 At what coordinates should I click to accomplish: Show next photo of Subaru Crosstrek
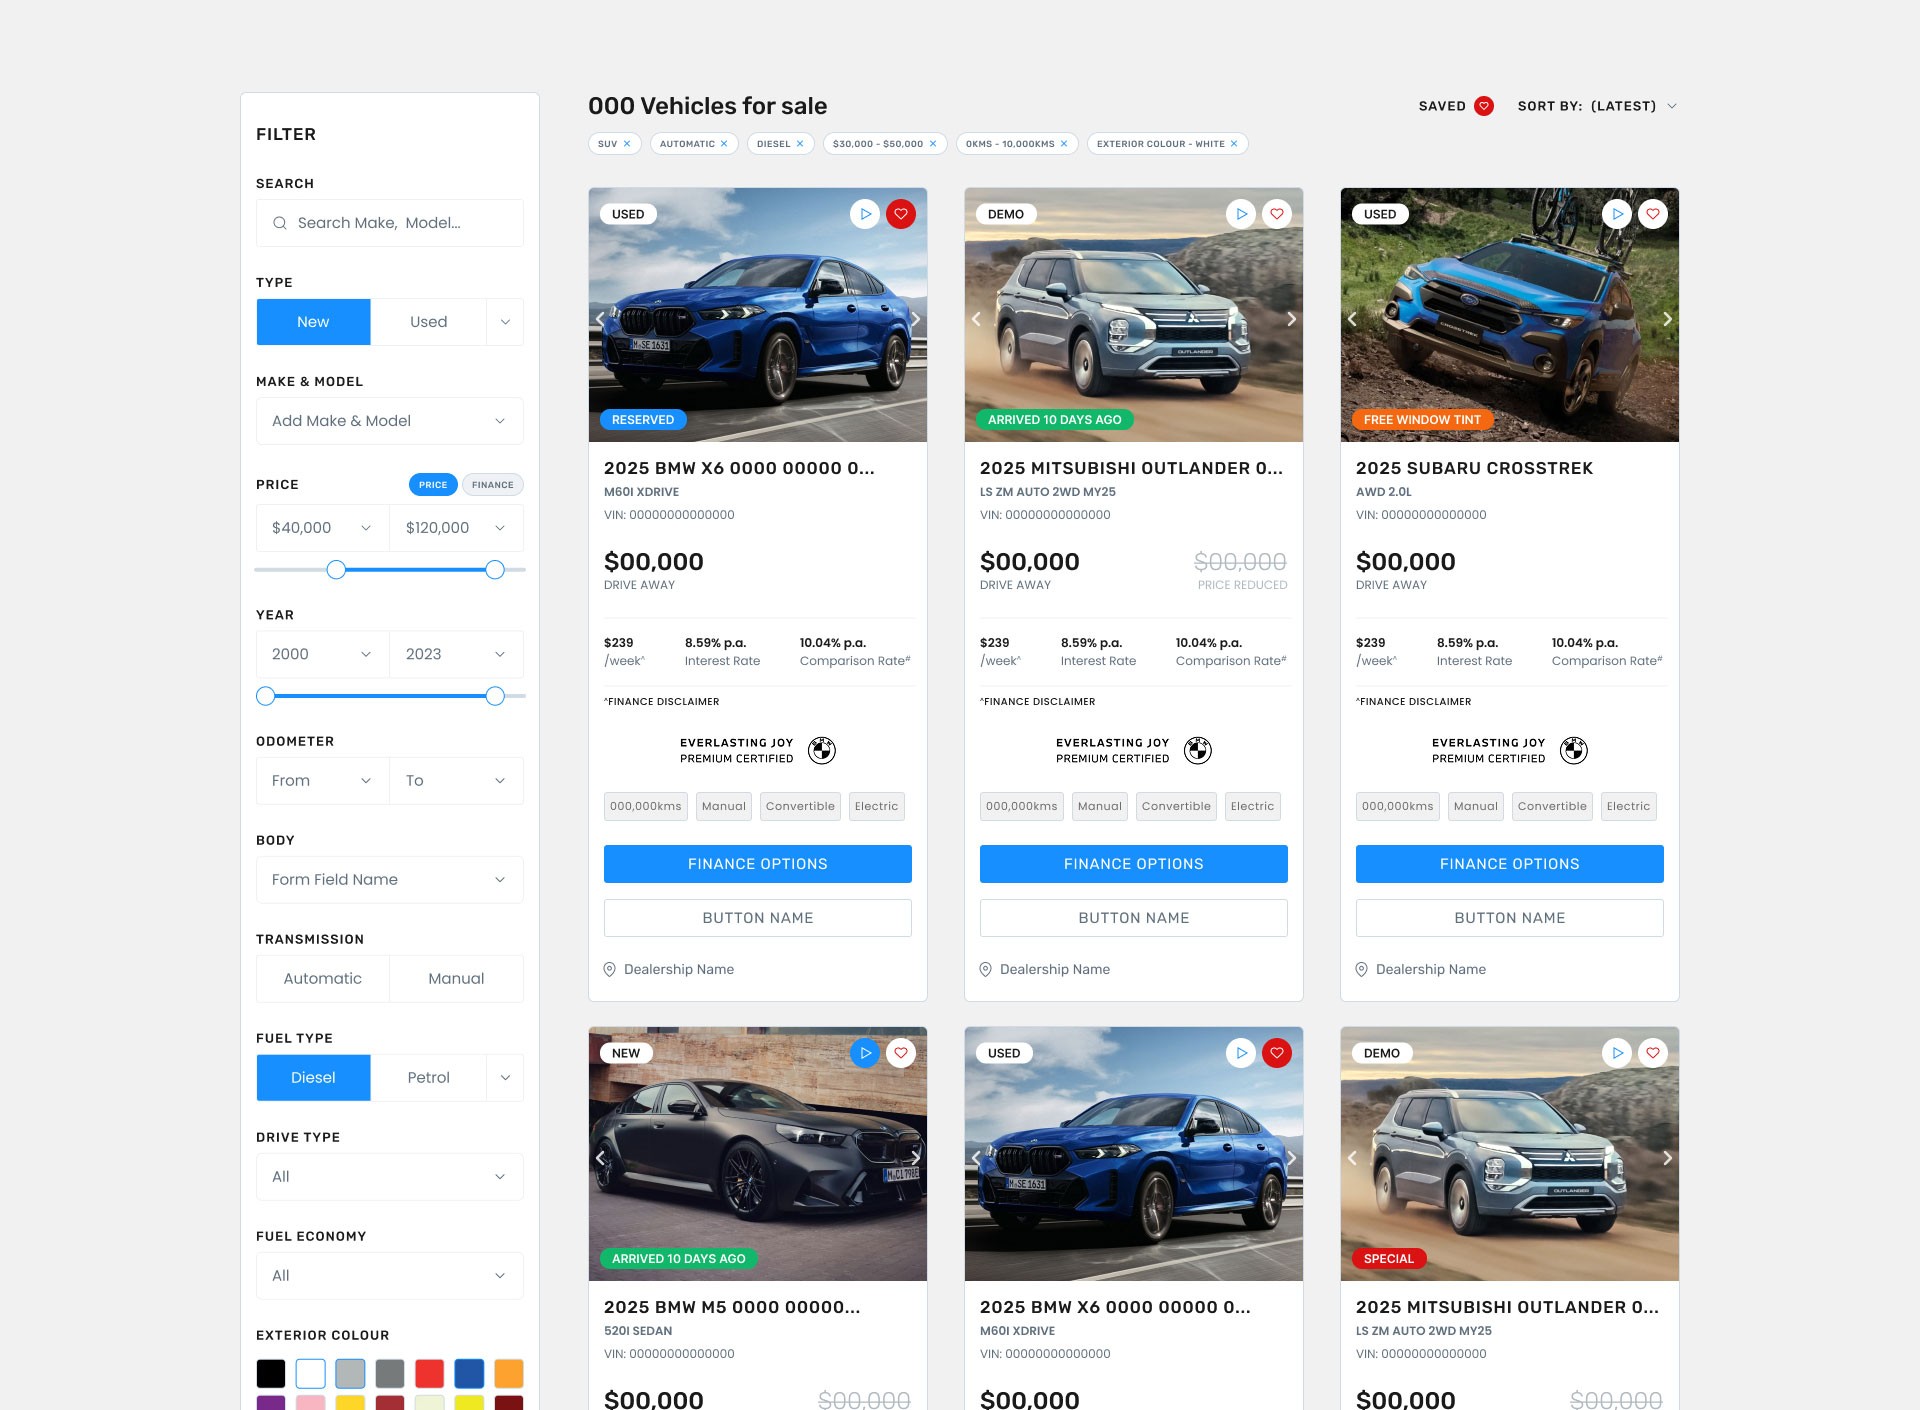(x=1667, y=319)
